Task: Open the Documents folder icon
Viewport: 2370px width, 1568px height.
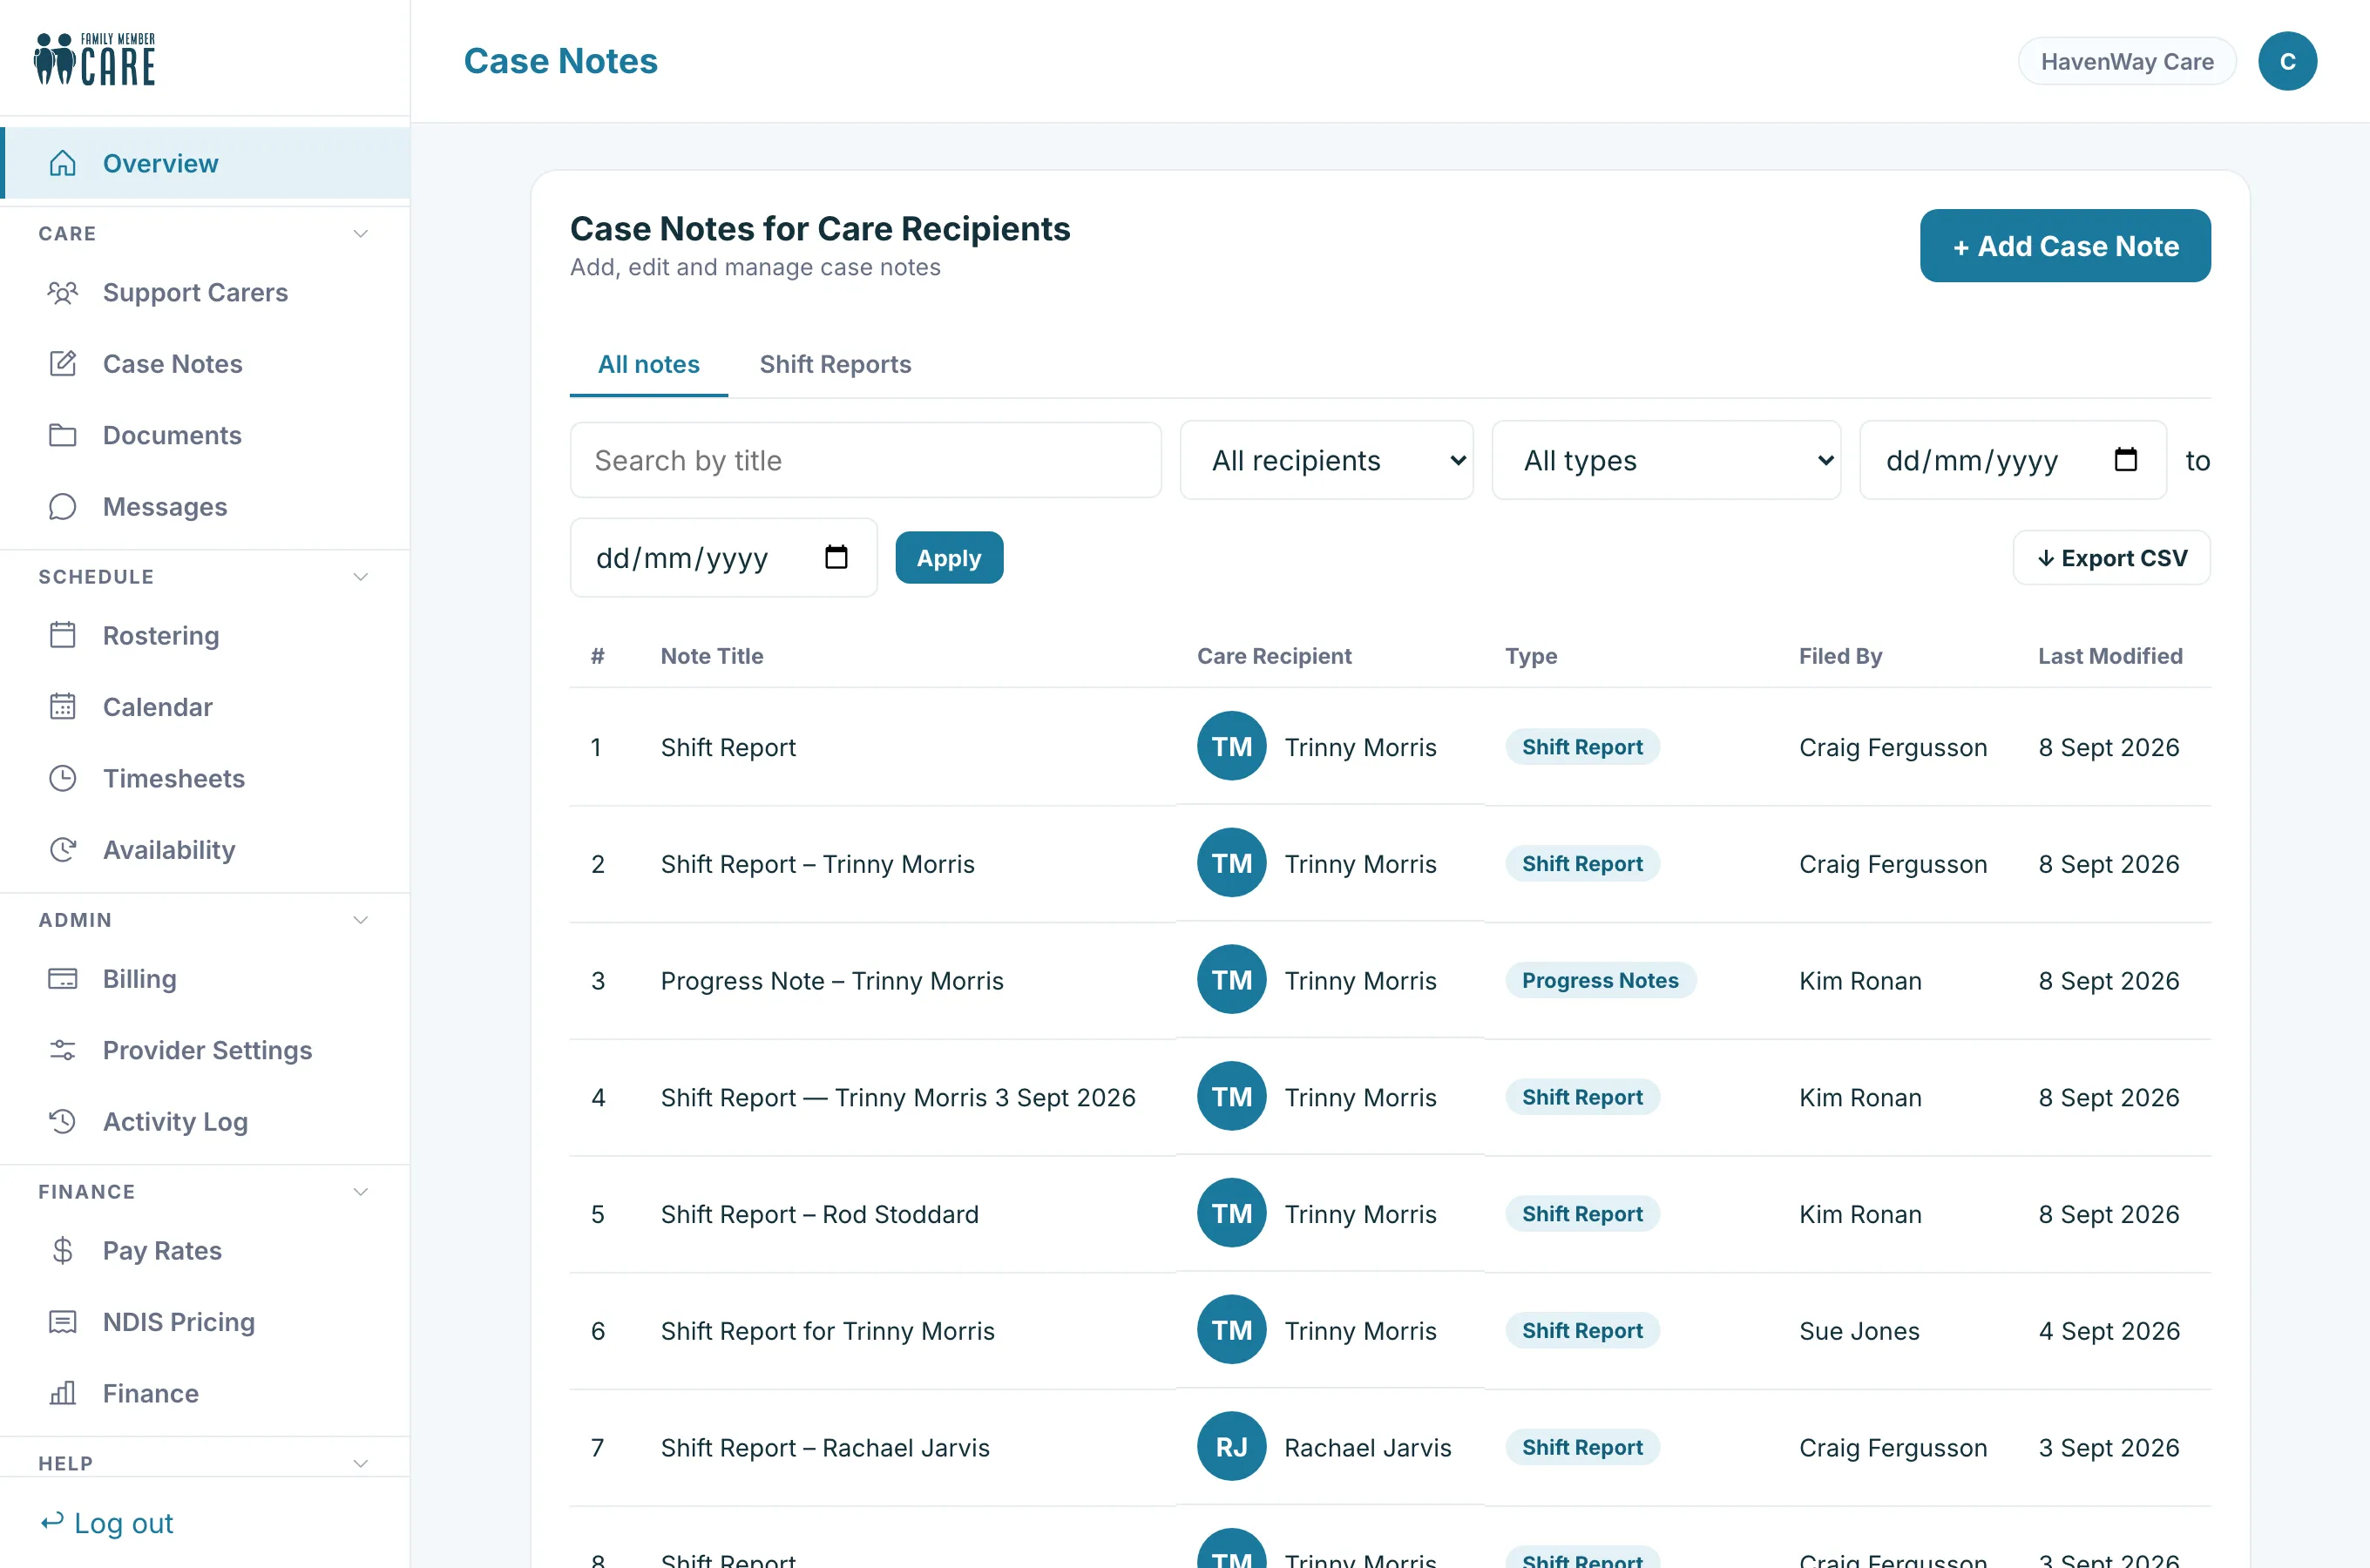Action: pos(63,435)
